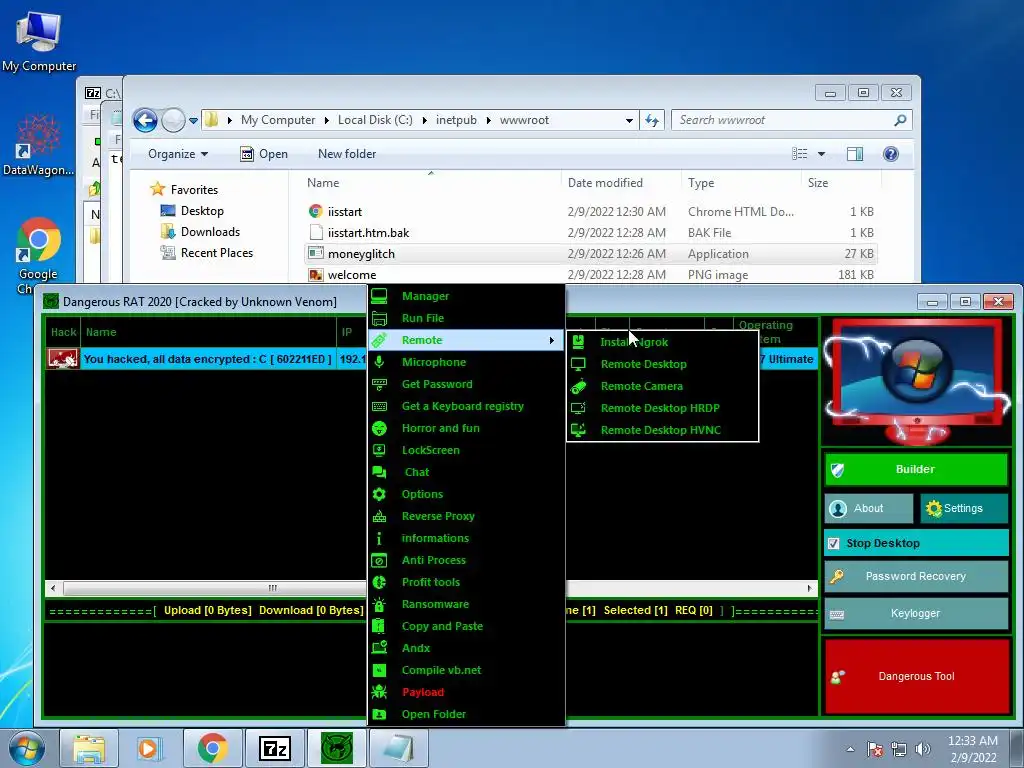Select the iisstart.htm.bak file
Image resolution: width=1024 pixels, height=768 pixels.
point(590,232)
